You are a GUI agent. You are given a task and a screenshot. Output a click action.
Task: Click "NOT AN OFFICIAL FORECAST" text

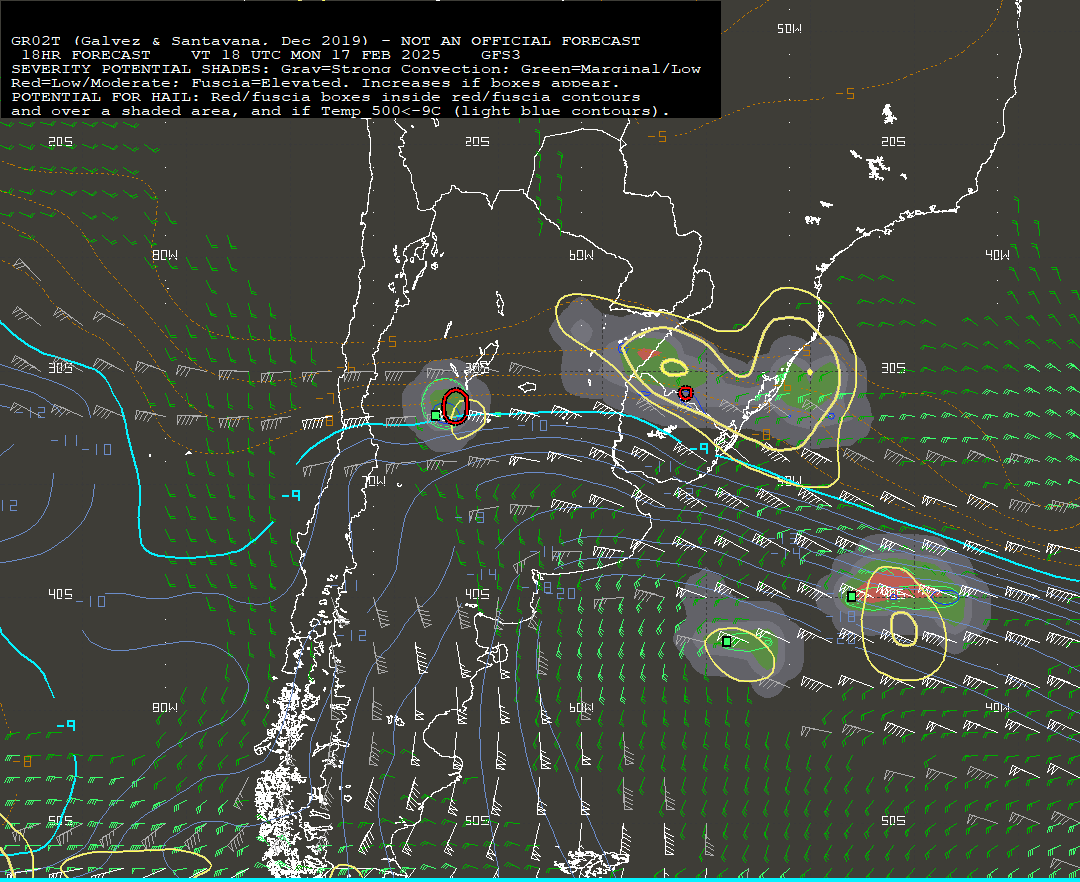click(521, 41)
